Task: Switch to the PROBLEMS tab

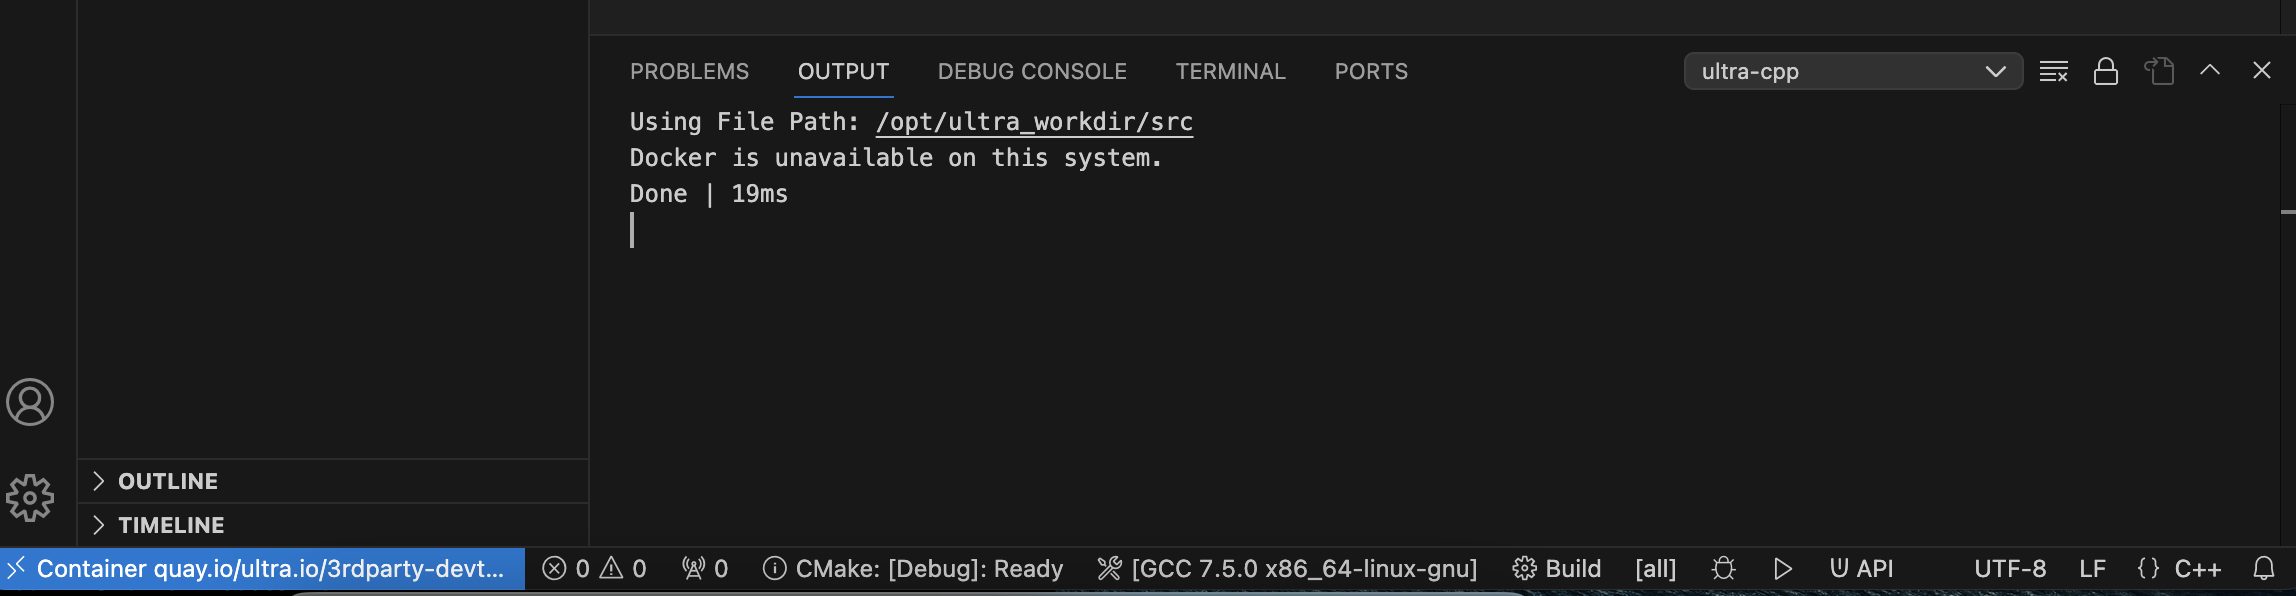Action: coord(689,72)
